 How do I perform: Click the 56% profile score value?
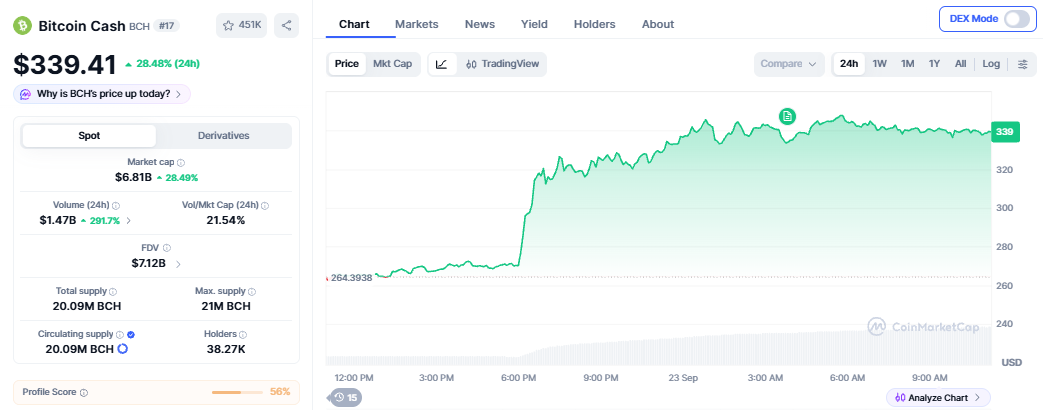pyautogui.click(x=280, y=391)
